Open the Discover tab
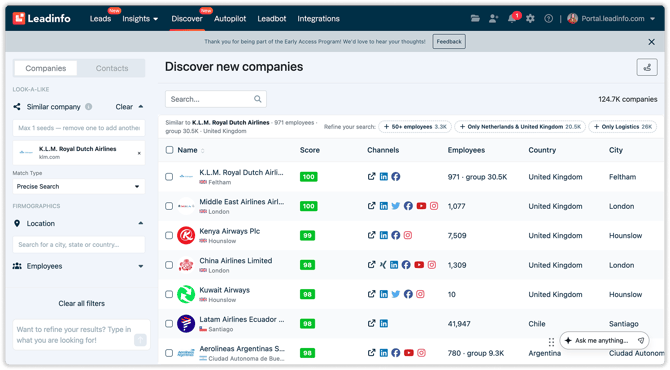The height and width of the screenshot is (370, 670). click(187, 19)
